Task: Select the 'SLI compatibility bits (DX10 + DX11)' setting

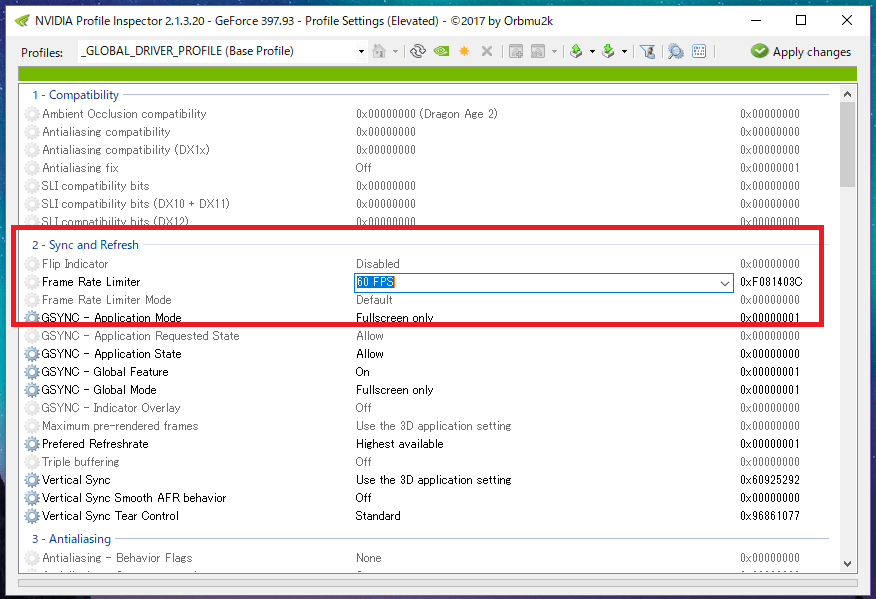Action: point(135,204)
